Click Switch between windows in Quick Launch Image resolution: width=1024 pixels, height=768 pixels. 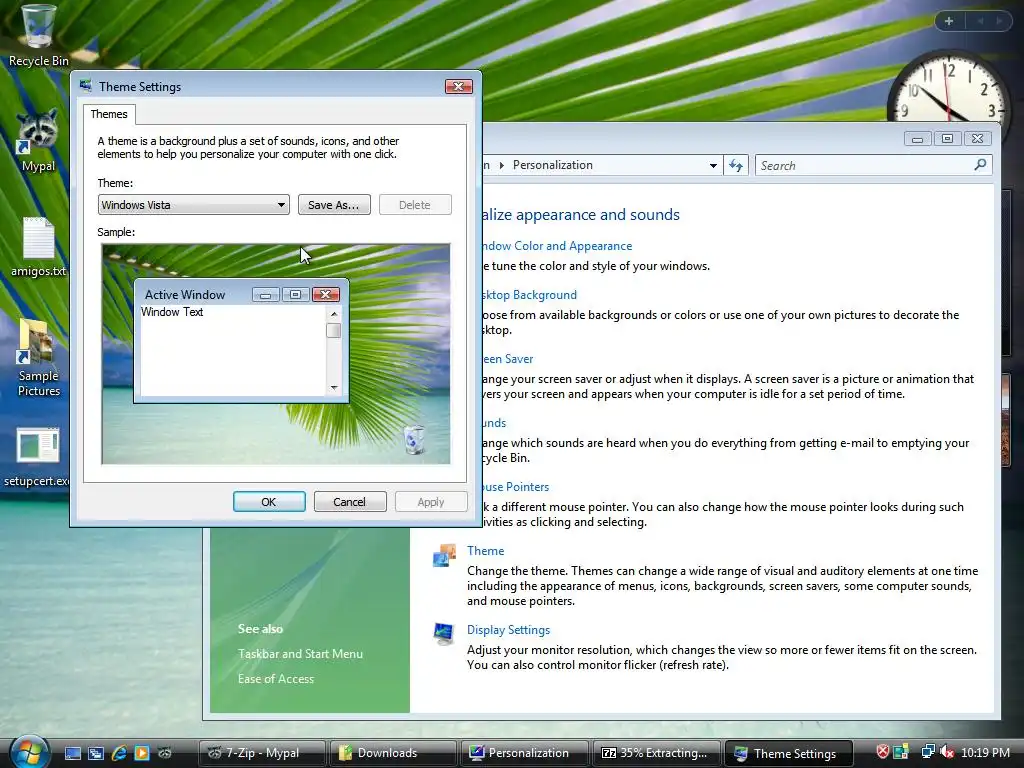click(96, 753)
